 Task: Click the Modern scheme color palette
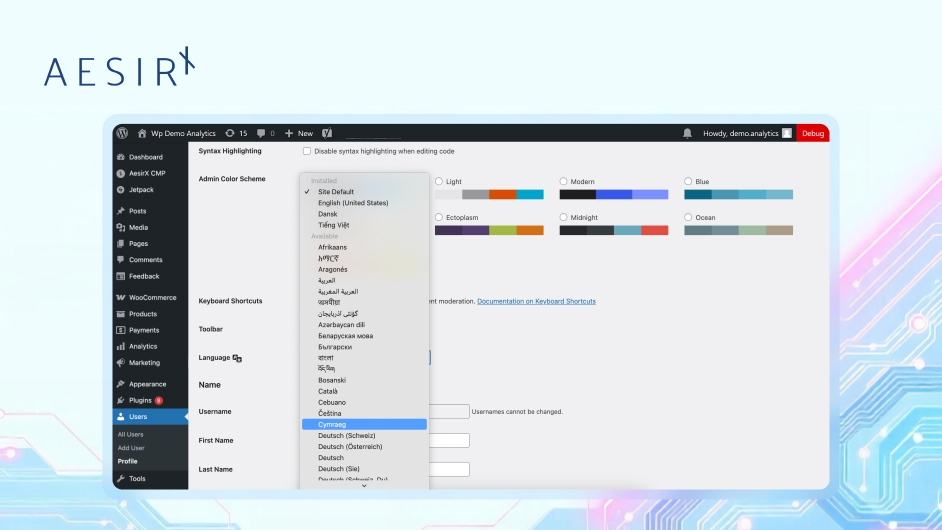pyautogui.click(x=614, y=195)
